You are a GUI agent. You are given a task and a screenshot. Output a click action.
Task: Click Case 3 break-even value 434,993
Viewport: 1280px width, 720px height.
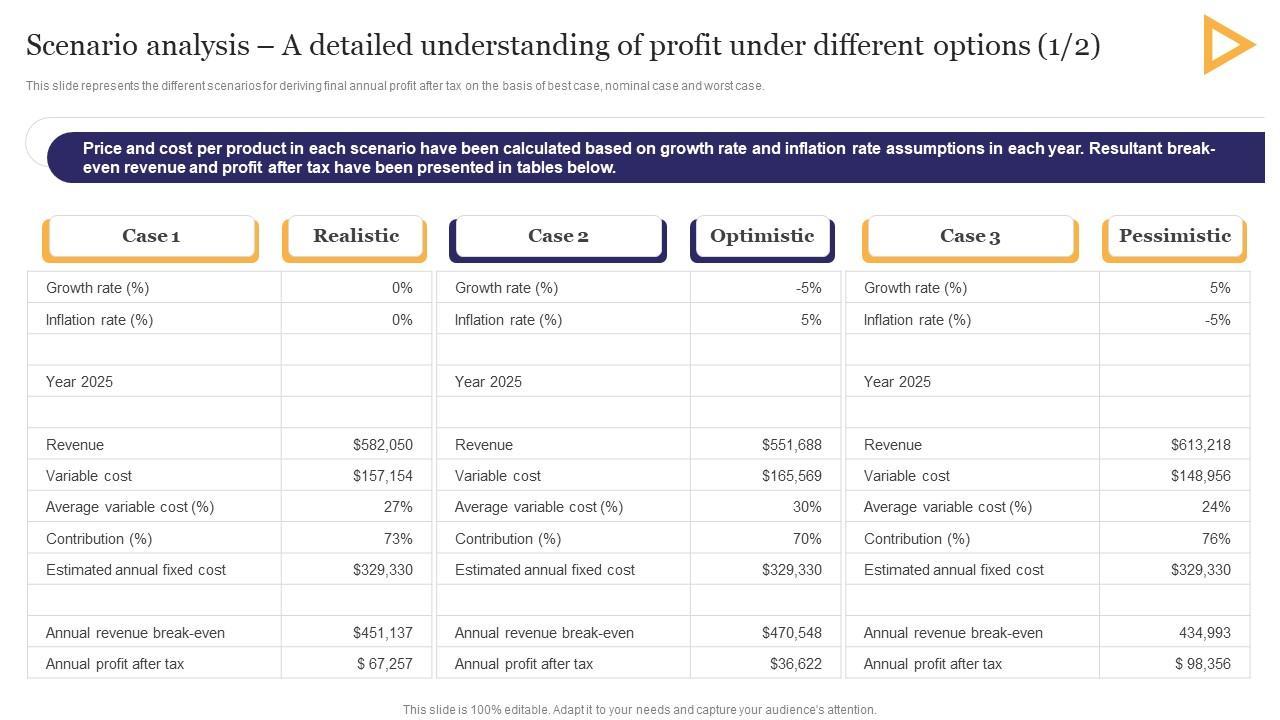point(1204,633)
